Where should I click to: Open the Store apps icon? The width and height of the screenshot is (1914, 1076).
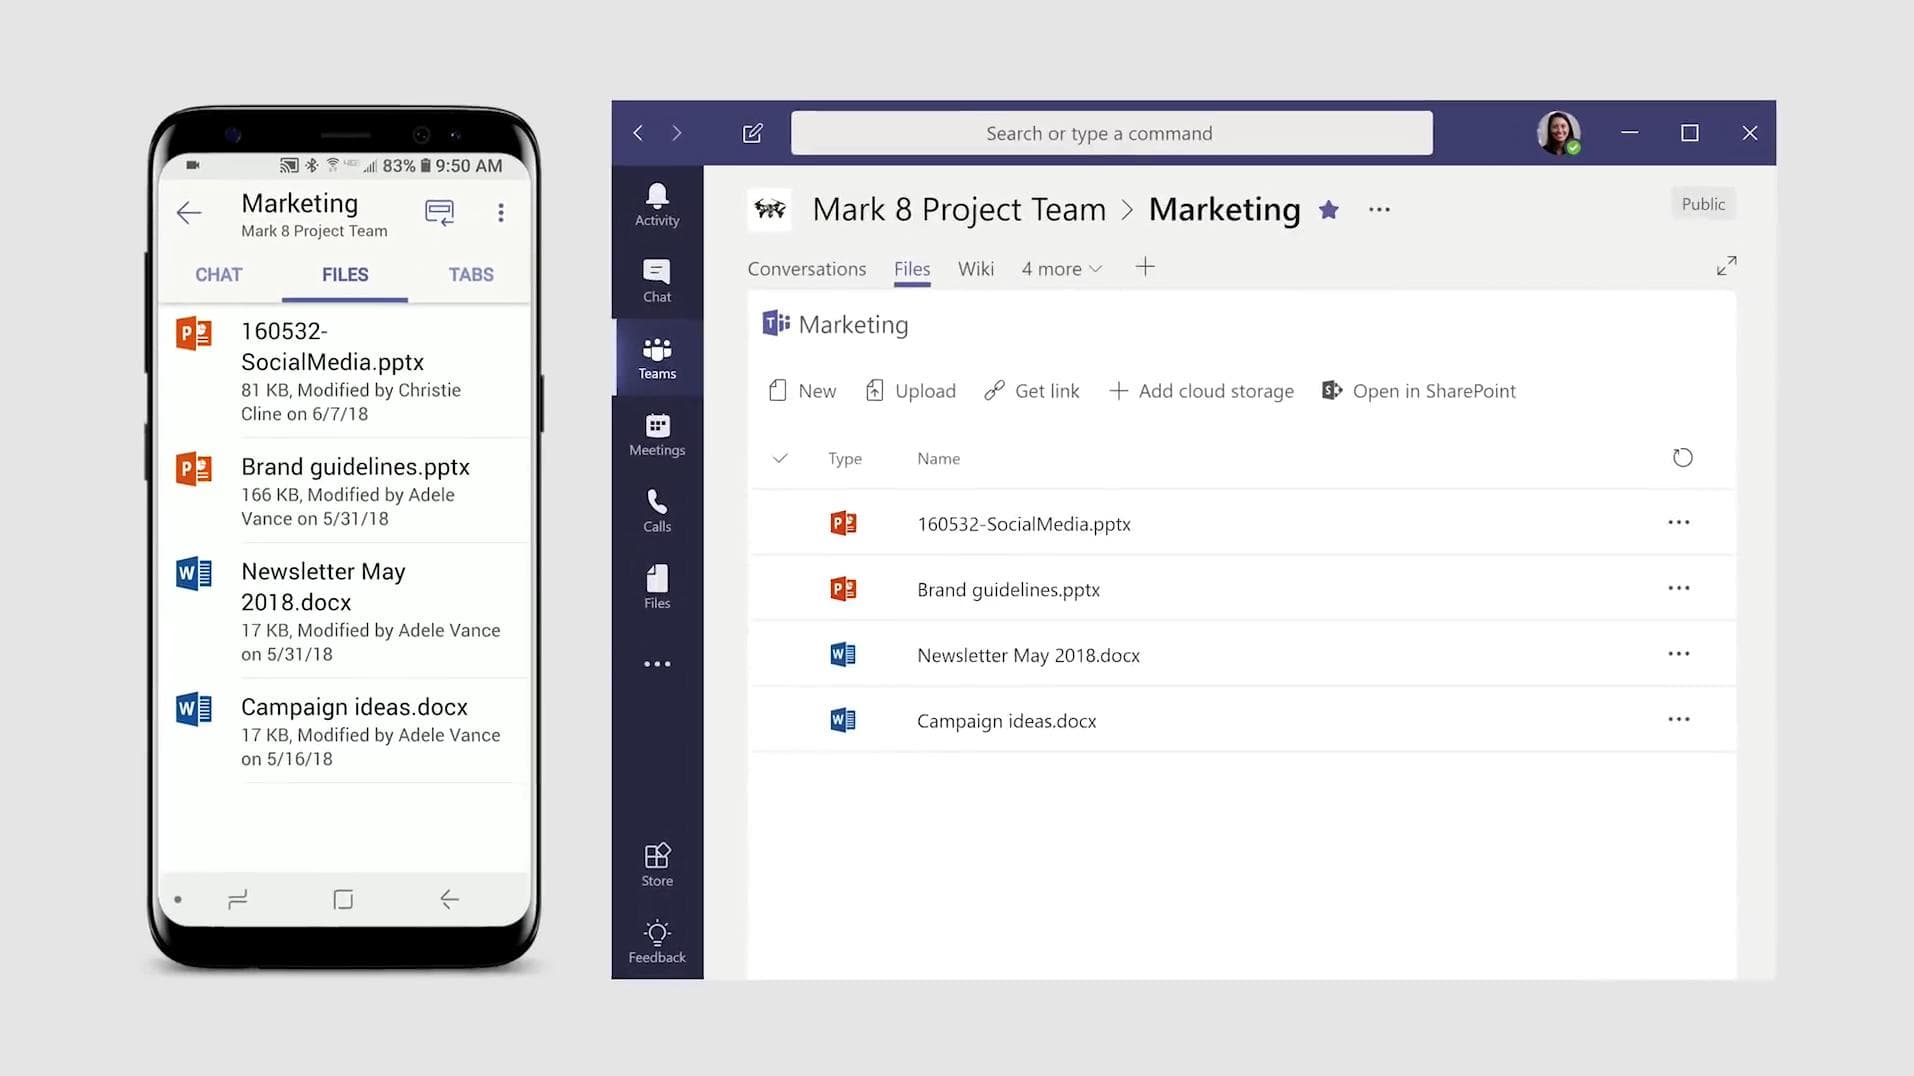(x=657, y=864)
